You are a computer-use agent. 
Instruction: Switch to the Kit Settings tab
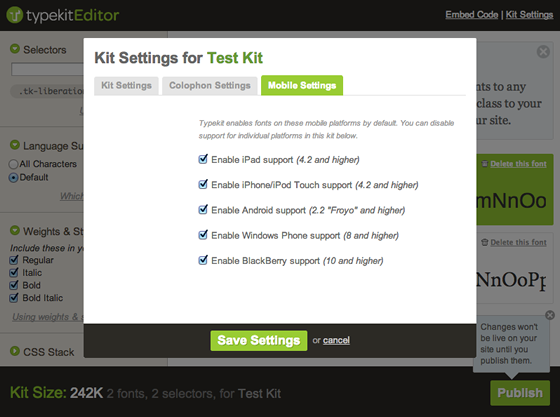coord(126,86)
